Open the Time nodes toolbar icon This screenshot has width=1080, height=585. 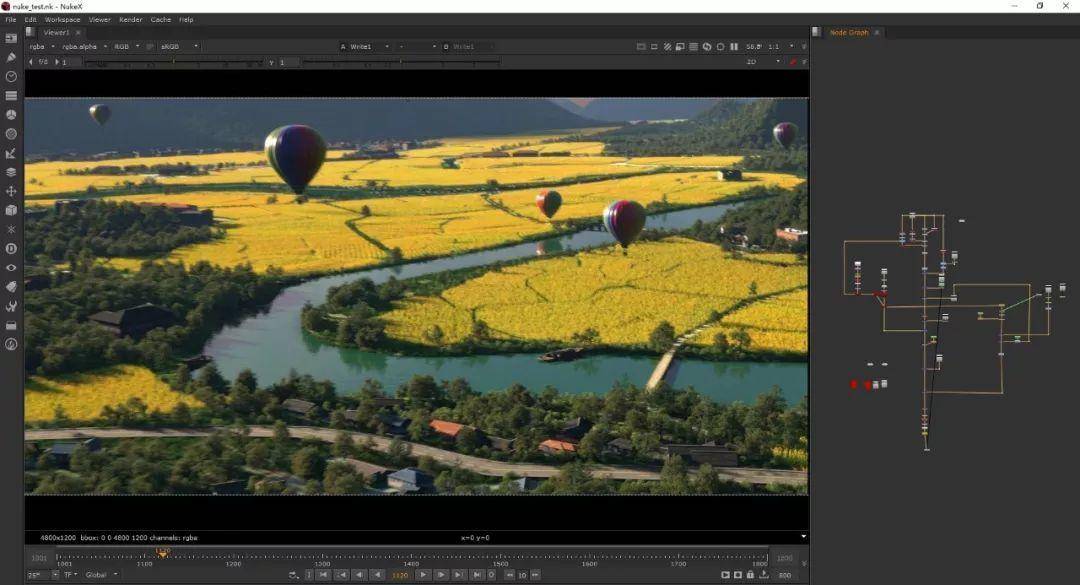pos(11,76)
